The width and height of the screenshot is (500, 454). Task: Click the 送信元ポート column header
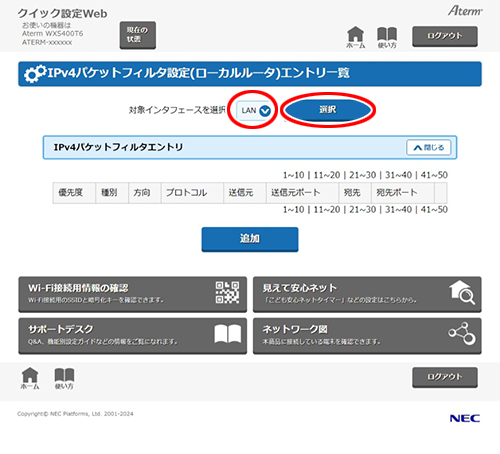(303, 193)
